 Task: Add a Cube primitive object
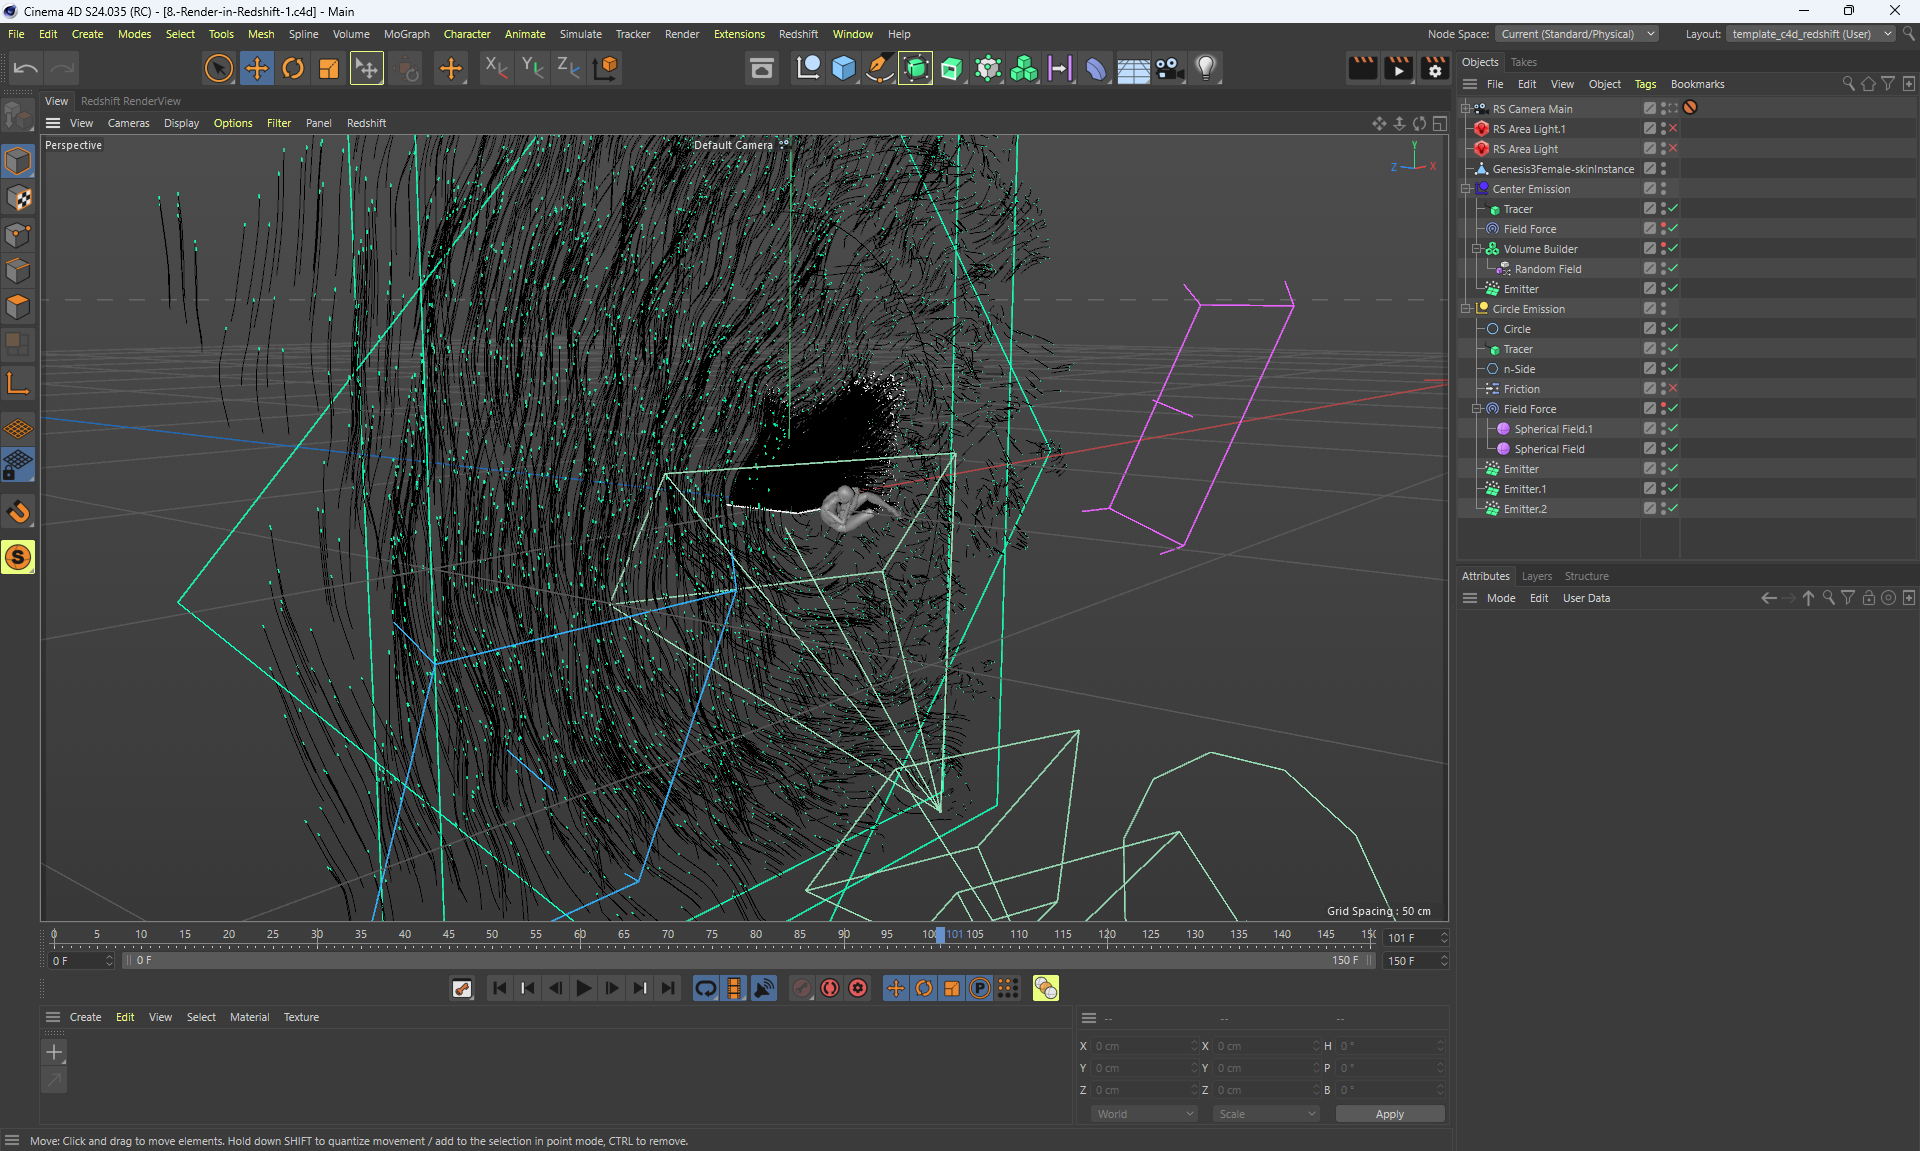coord(843,68)
